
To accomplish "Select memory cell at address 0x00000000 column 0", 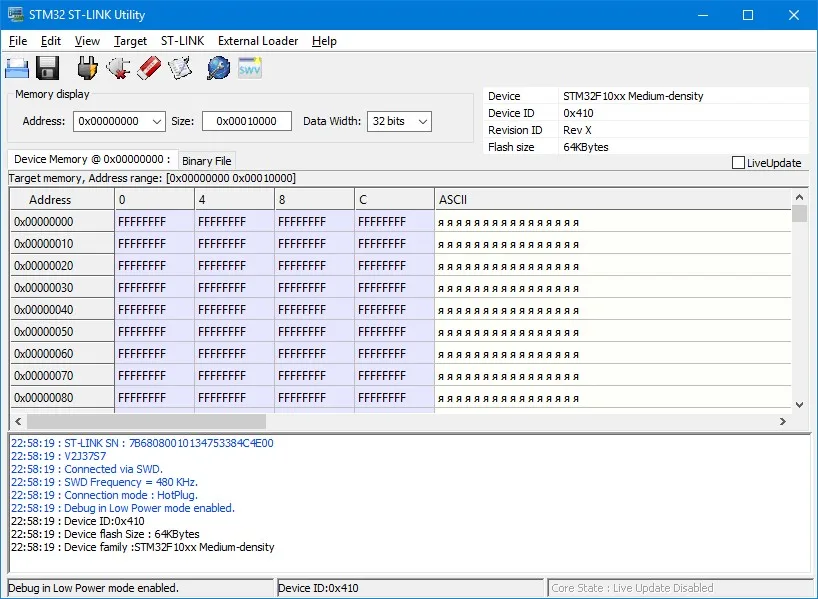I will (154, 222).
